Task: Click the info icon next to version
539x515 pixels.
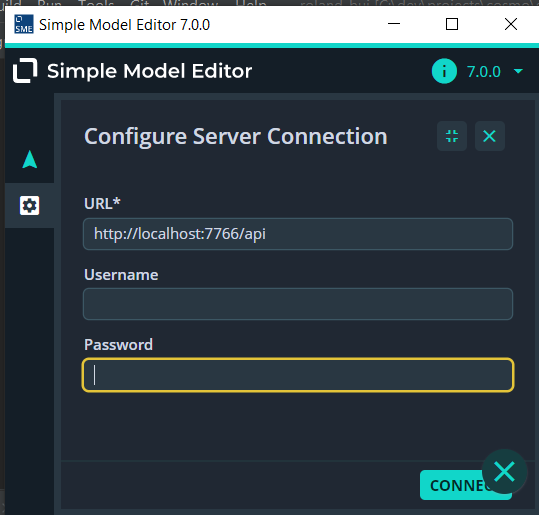Action: coord(444,71)
